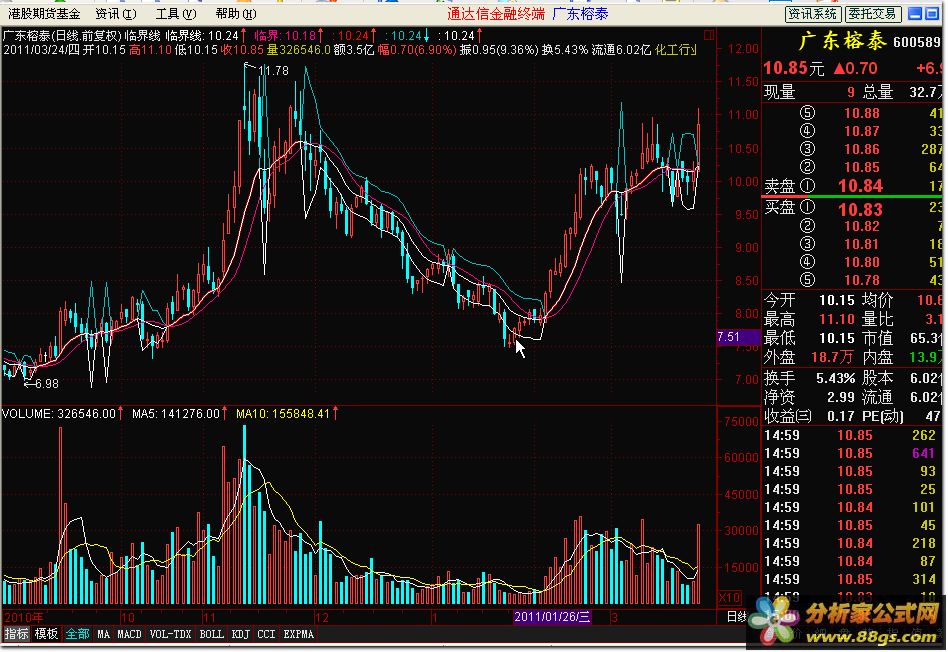Click the 买盘 ① price 10.83
Screen dimensions: 948x652
860,210
